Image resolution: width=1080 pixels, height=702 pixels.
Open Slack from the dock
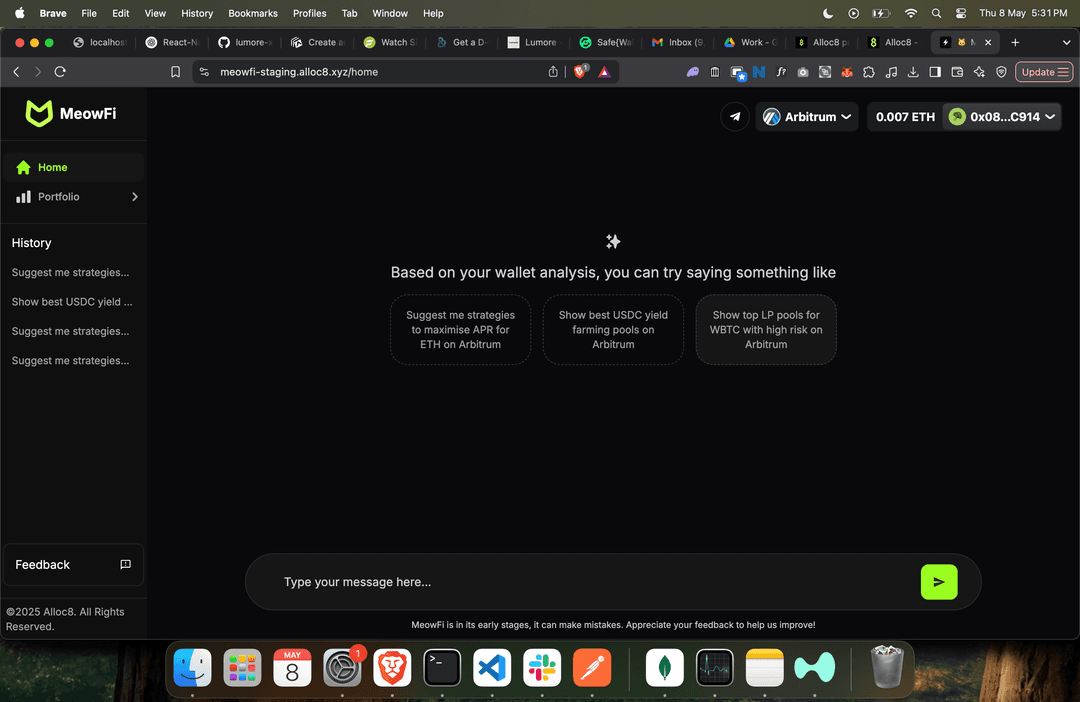[542, 667]
